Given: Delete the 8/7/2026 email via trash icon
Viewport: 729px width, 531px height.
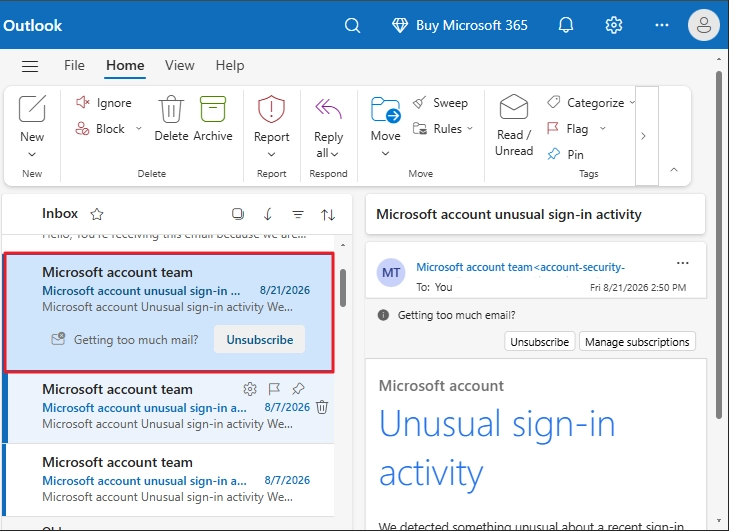Looking at the screenshot, I should pos(322,407).
